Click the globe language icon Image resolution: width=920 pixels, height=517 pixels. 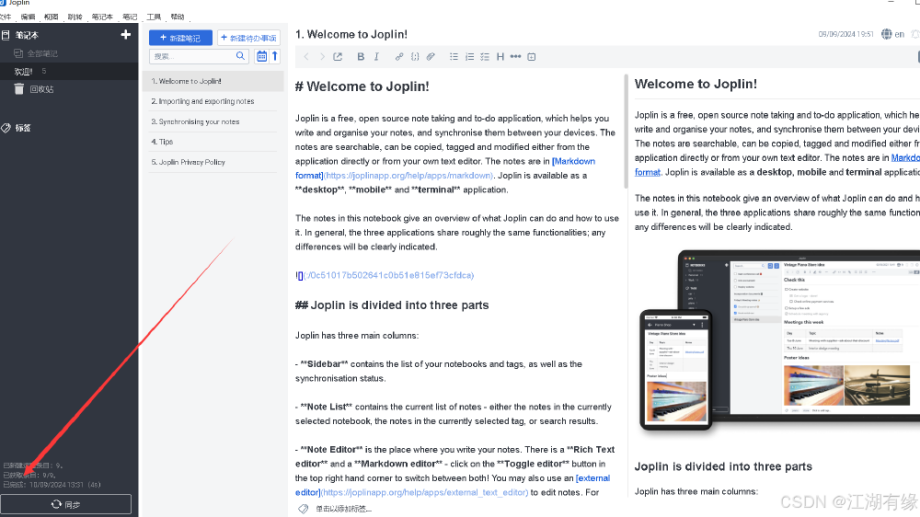click(886, 34)
